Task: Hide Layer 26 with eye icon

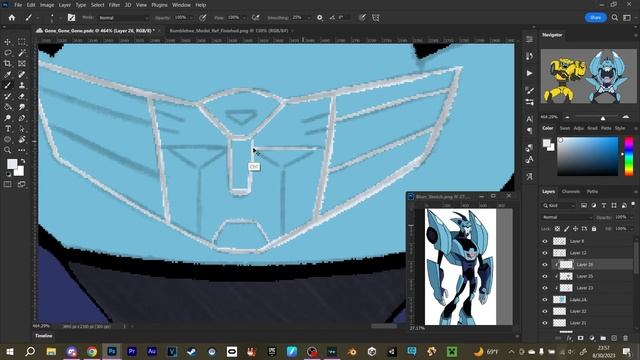Action: coord(545,264)
